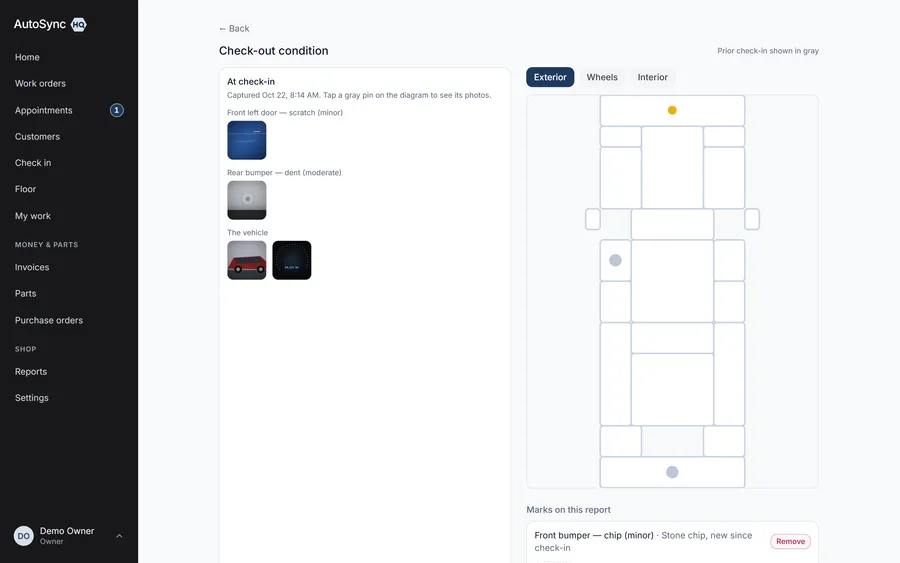
Task: Click 'Front bumper — chip (minor)' entry
Action: coord(594,535)
